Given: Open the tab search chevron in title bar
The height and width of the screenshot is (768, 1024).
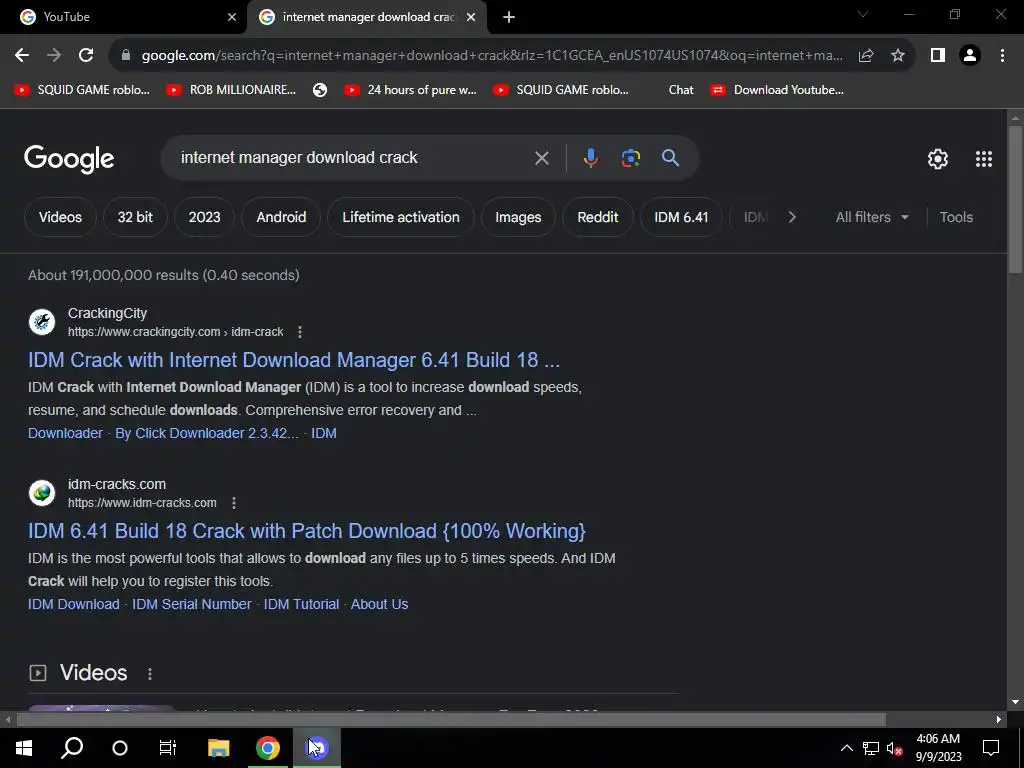Looking at the screenshot, I should [x=863, y=14].
